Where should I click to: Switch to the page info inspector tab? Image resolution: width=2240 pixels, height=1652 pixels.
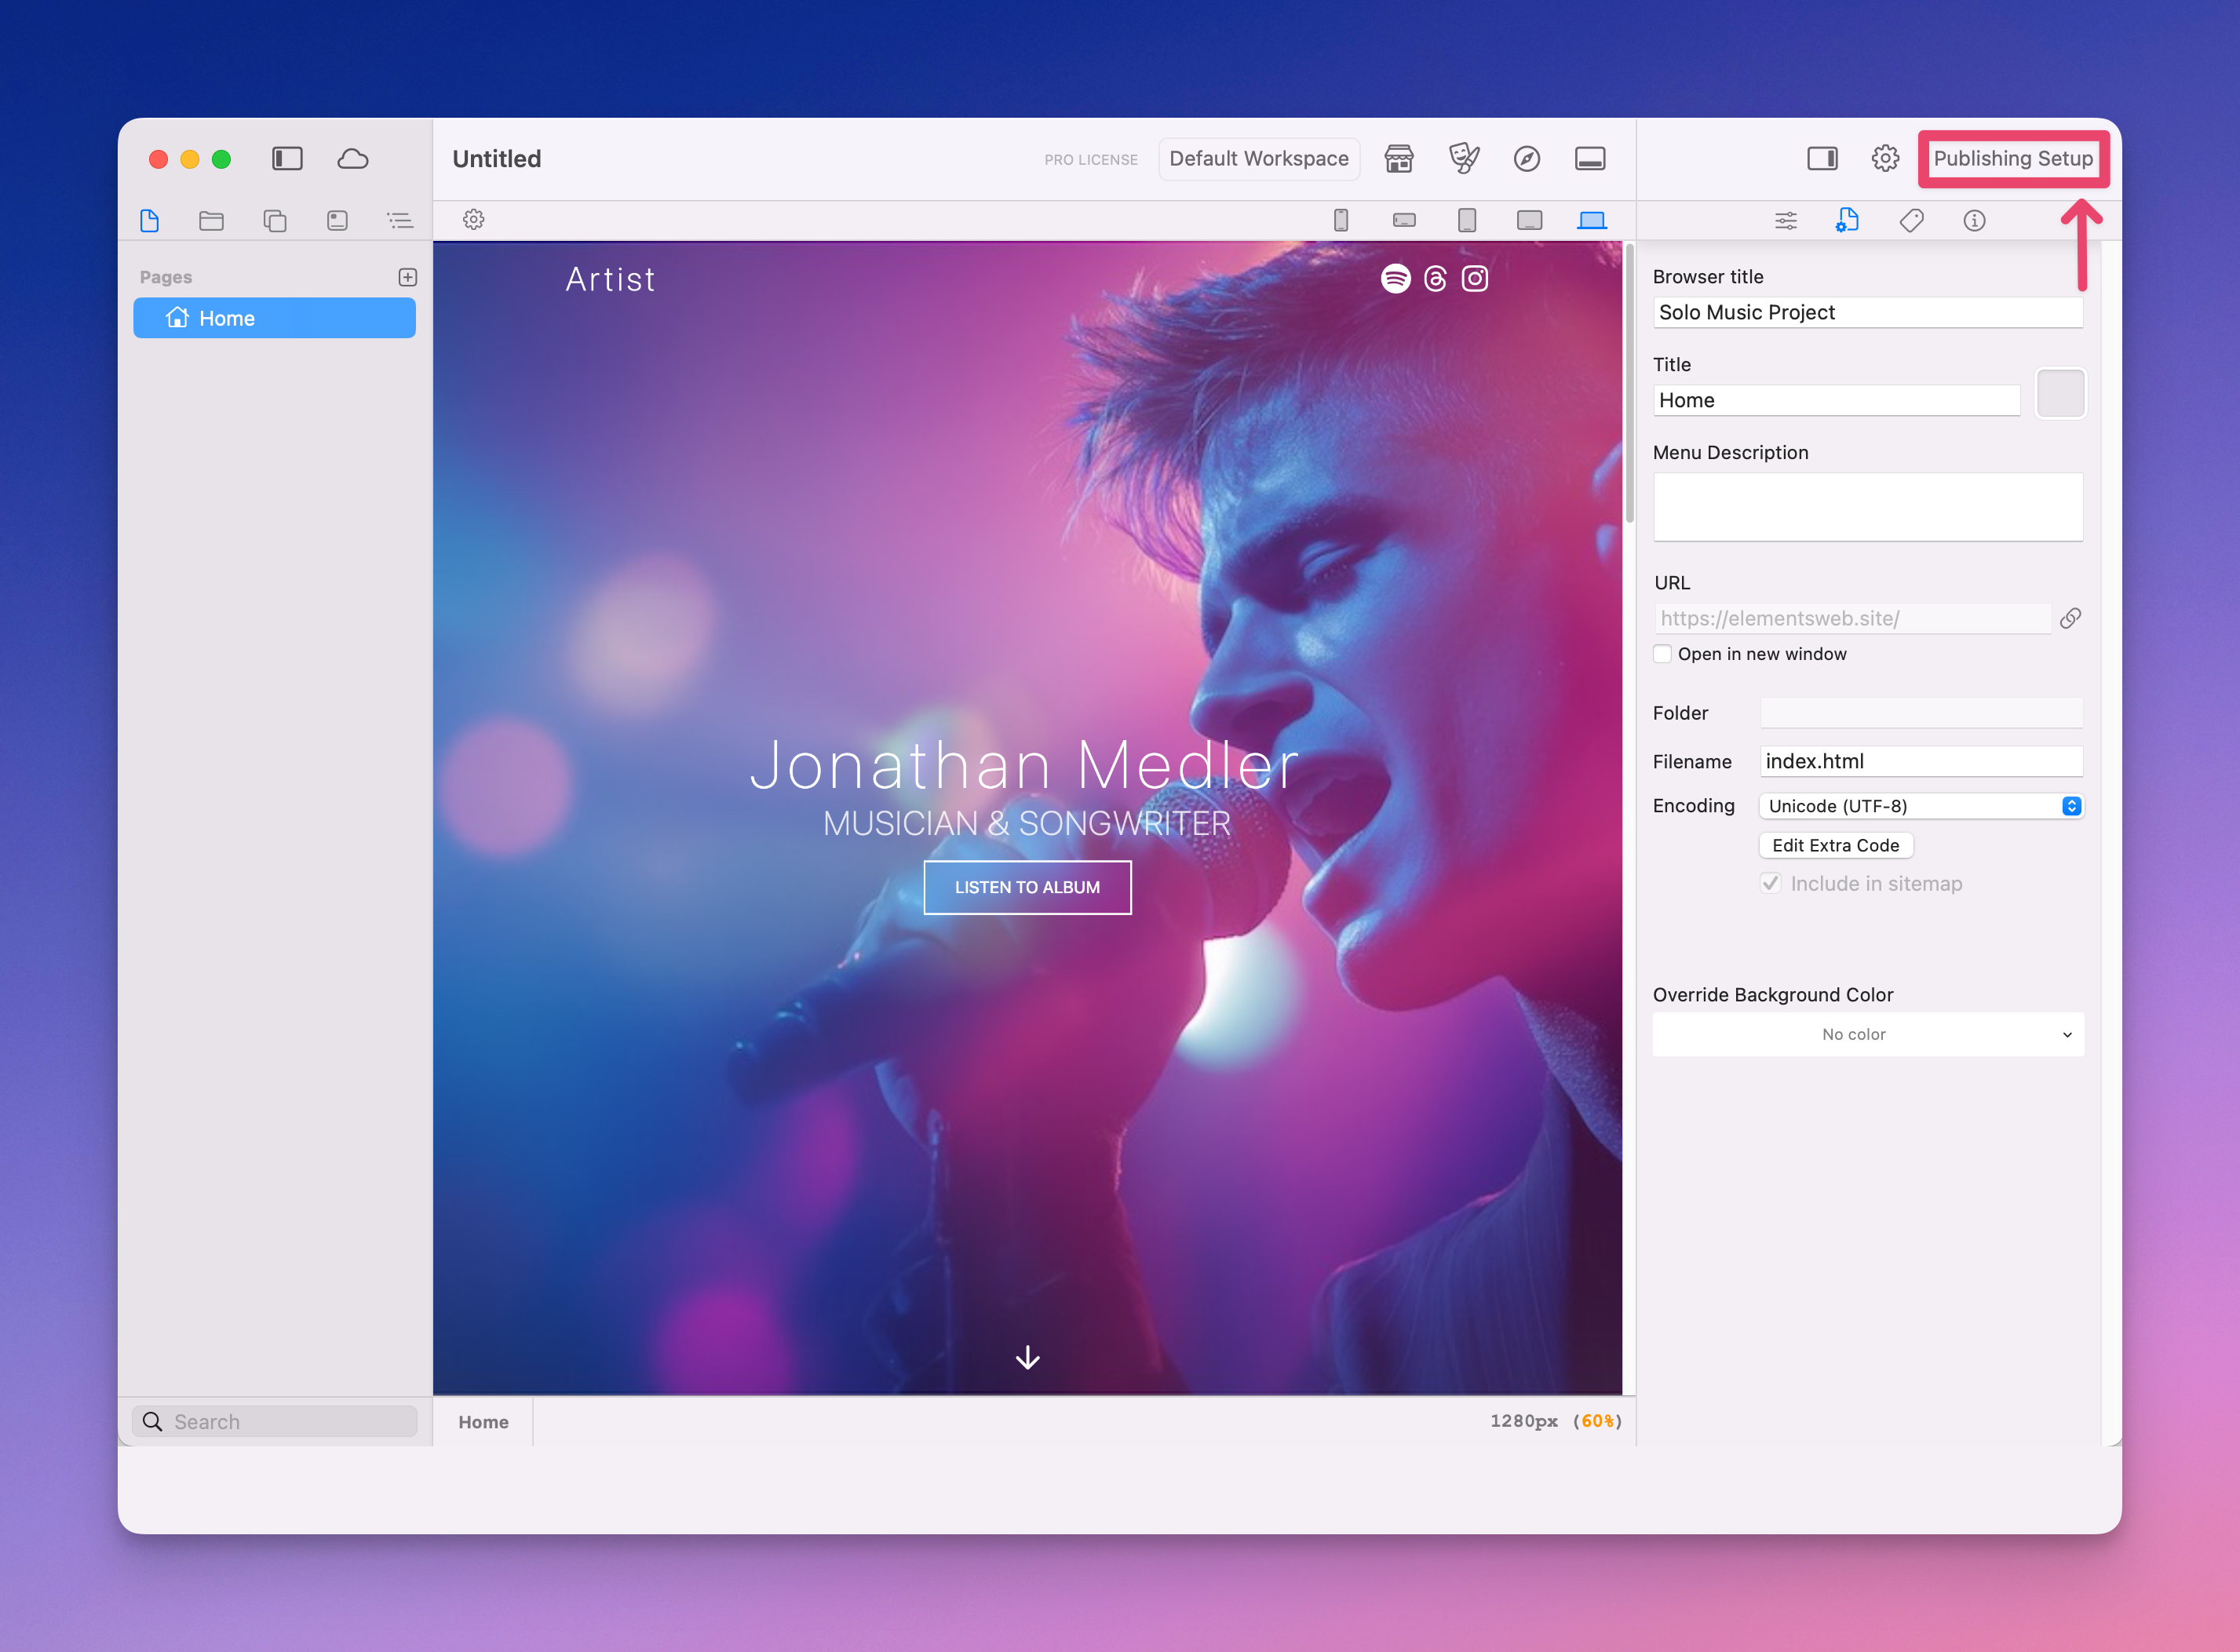coord(1973,220)
